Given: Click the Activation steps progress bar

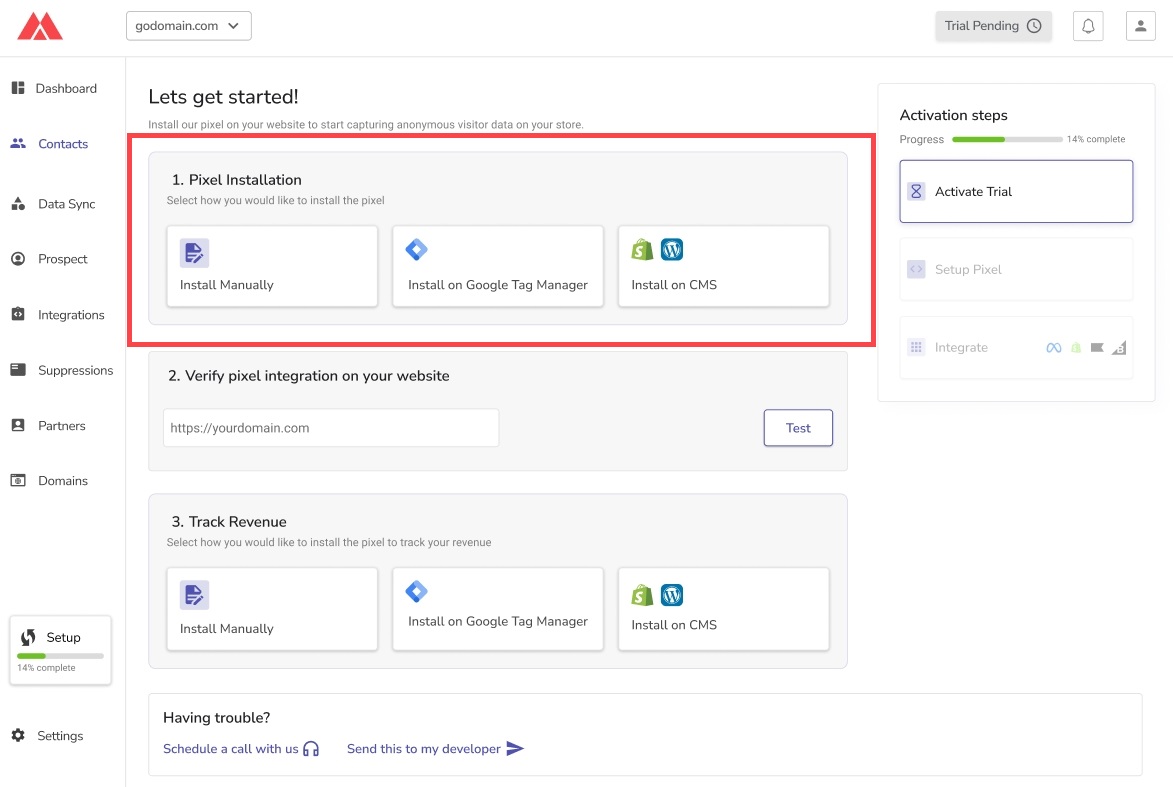Looking at the screenshot, I should [1007, 139].
